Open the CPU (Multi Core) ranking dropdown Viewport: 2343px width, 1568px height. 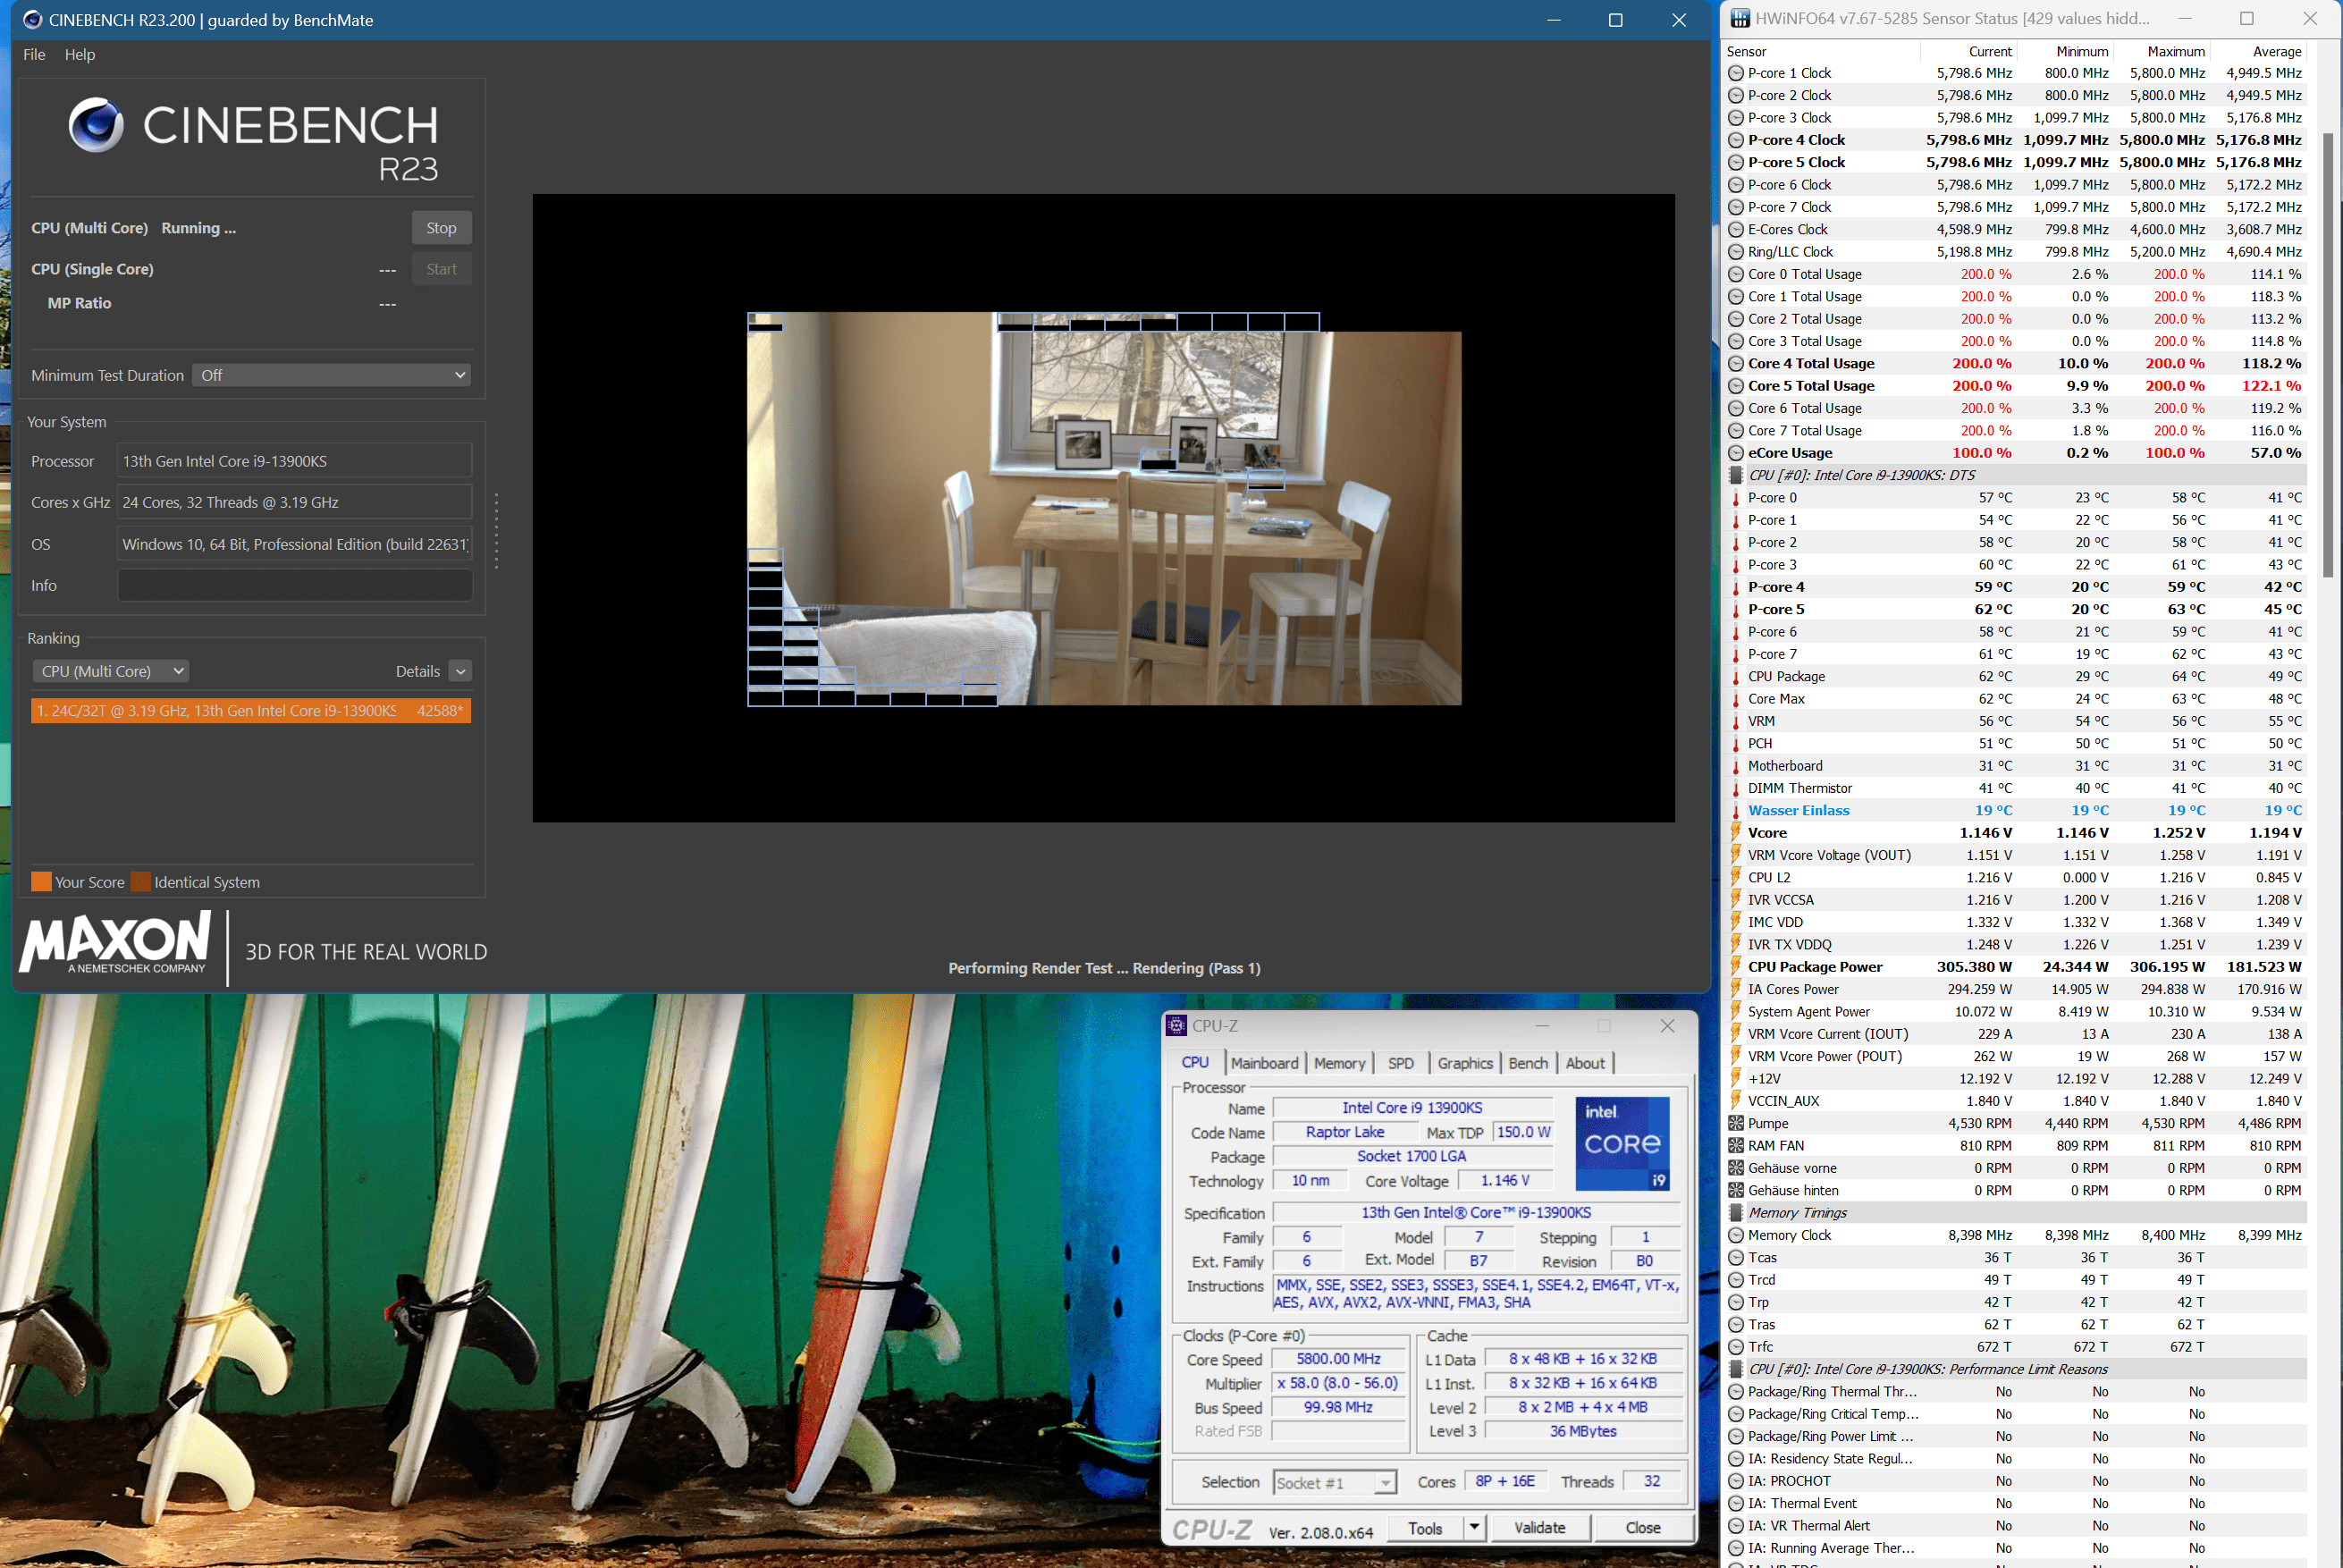[111, 671]
